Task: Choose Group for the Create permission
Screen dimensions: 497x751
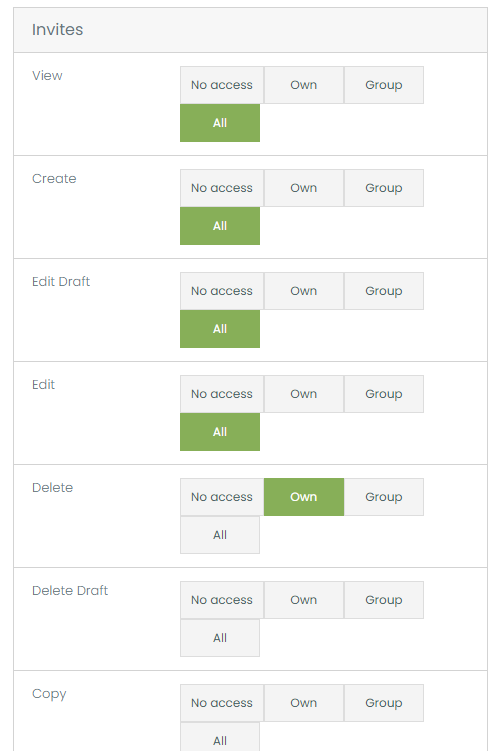Action: [384, 188]
